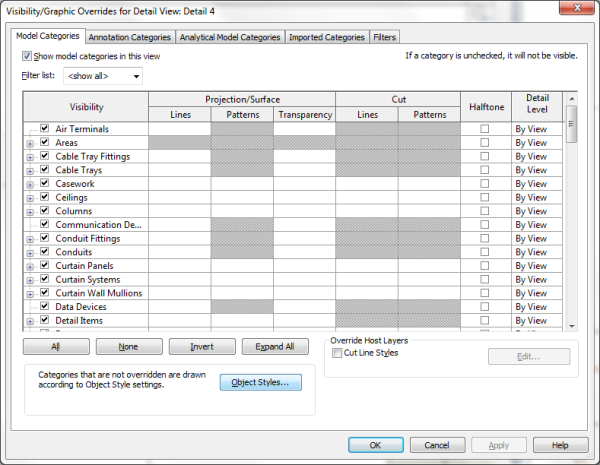This screenshot has width=600, height=465.
Task: Click Detail Level By View for Columns
Action: [537, 211]
